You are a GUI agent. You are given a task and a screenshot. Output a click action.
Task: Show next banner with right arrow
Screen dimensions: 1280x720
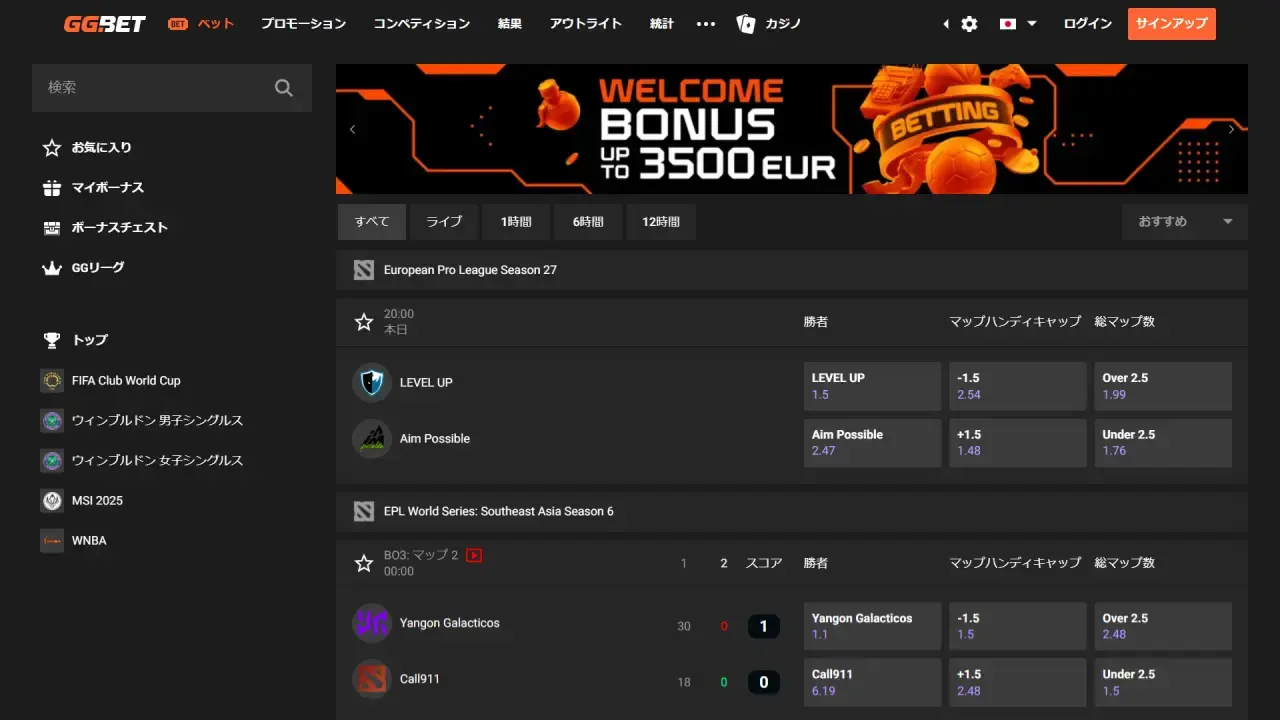pyautogui.click(x=1231, y=129)
